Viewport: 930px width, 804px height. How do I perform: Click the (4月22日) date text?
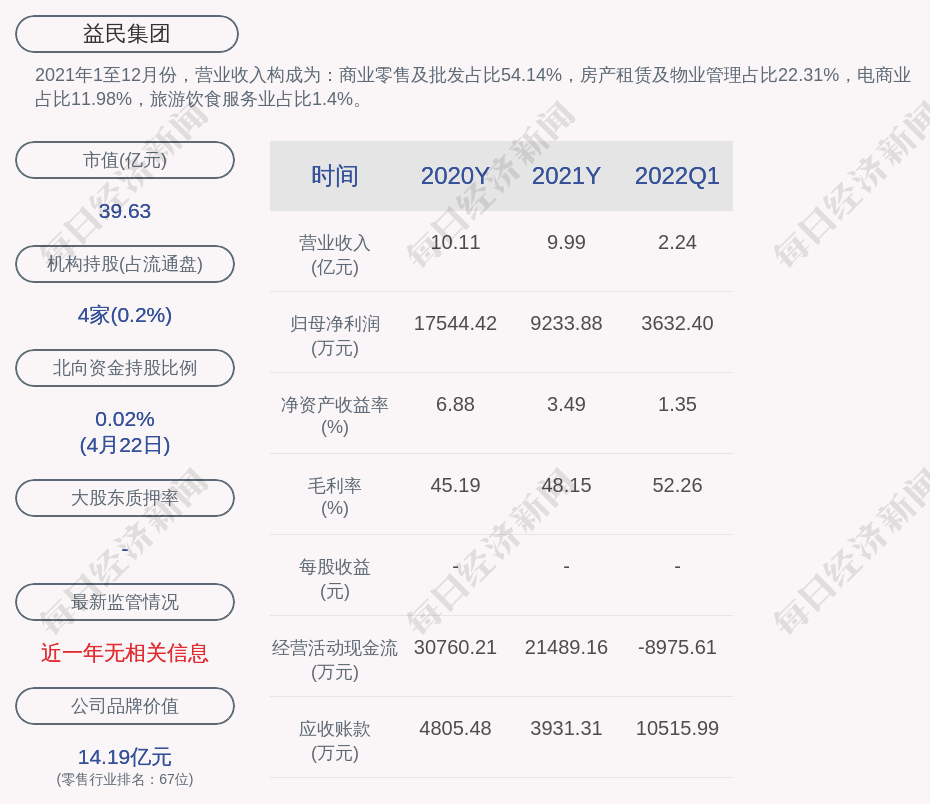point(125,445)
